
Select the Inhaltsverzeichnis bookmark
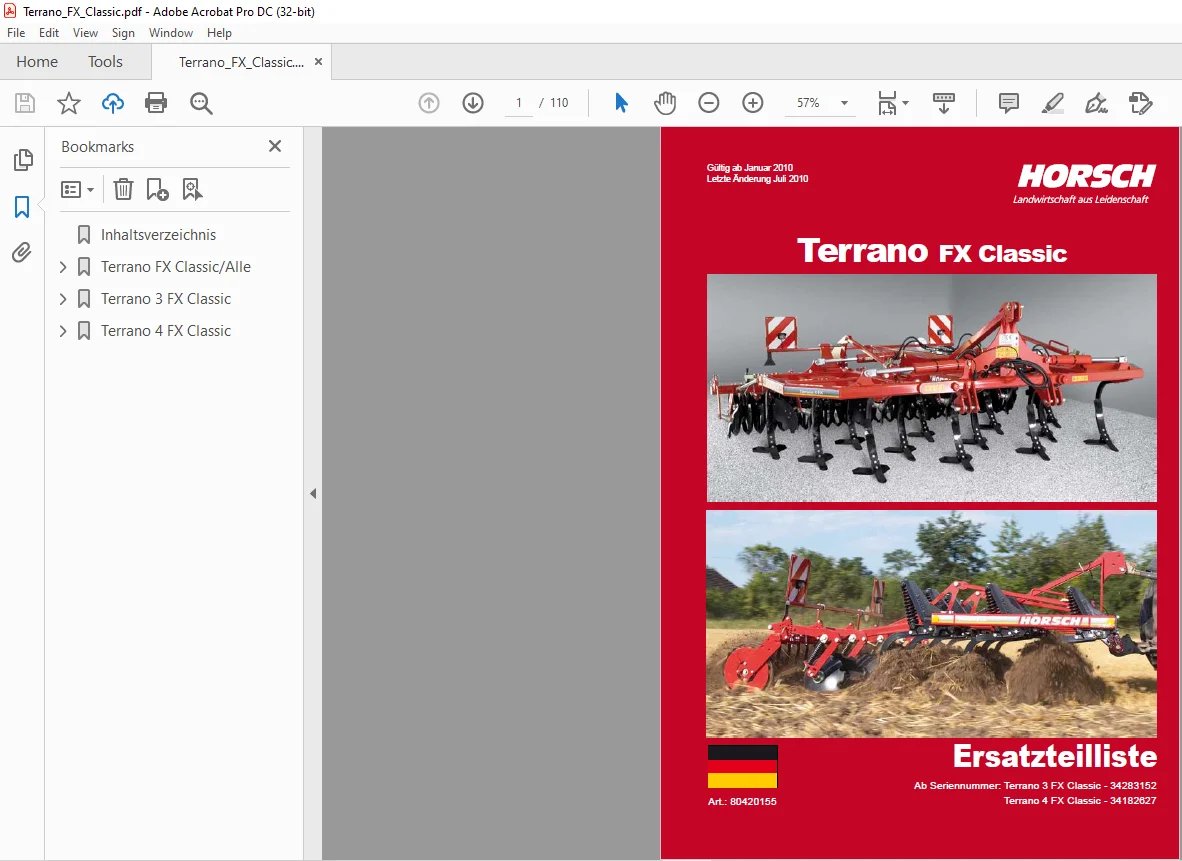pyautogui.click(x=158, y=234)
